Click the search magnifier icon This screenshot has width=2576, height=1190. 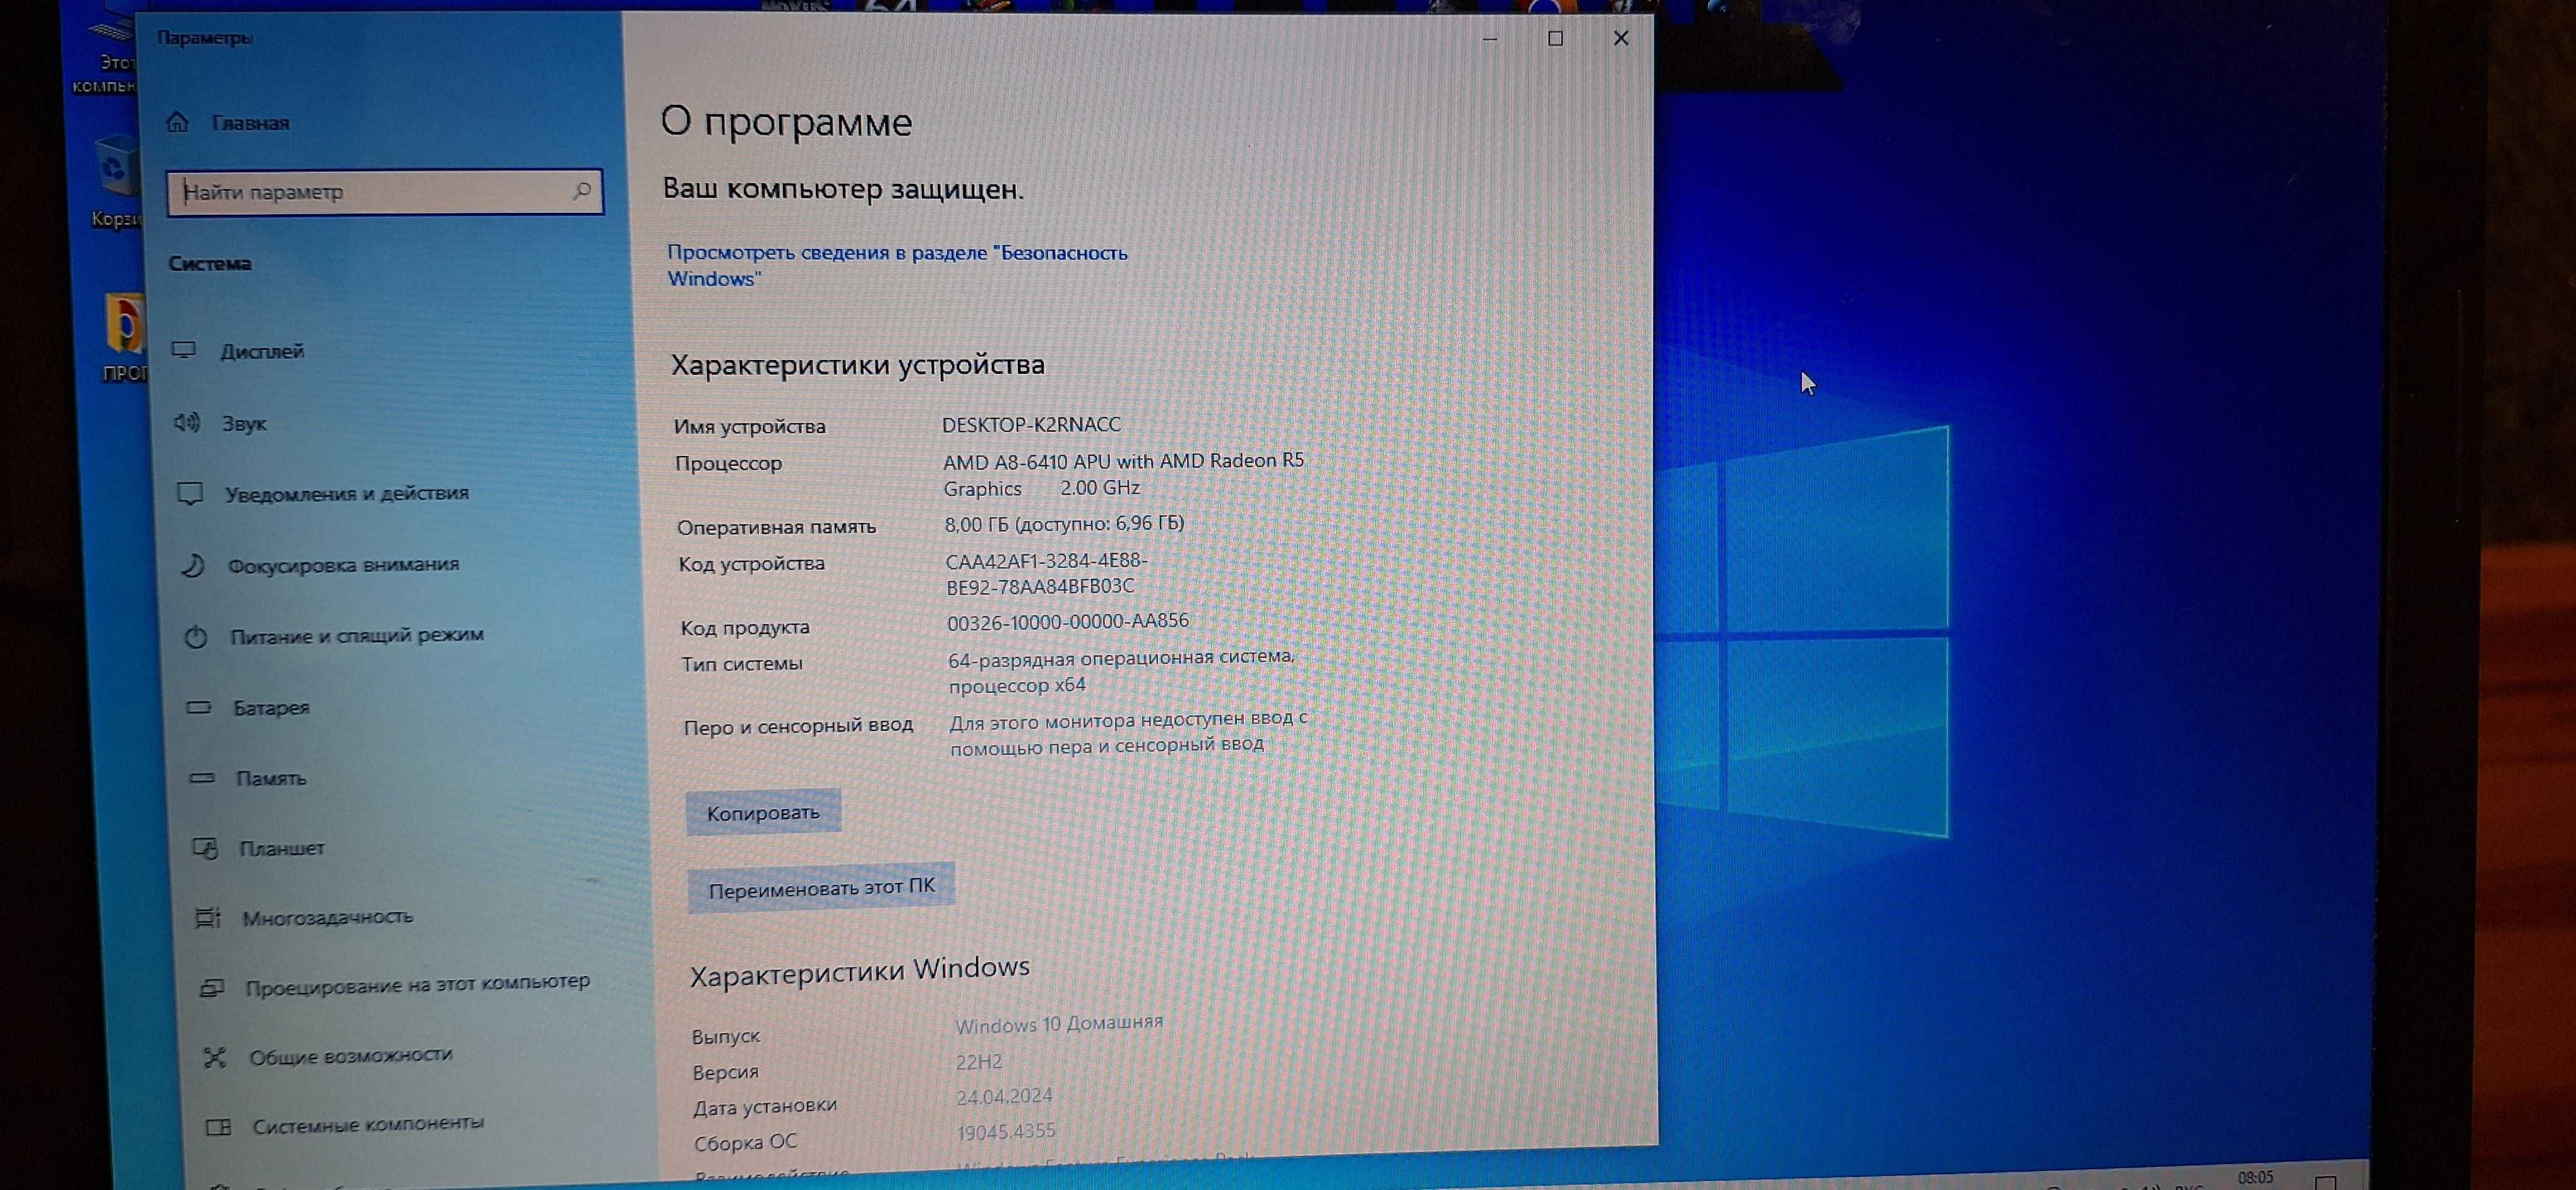(581, 191)
